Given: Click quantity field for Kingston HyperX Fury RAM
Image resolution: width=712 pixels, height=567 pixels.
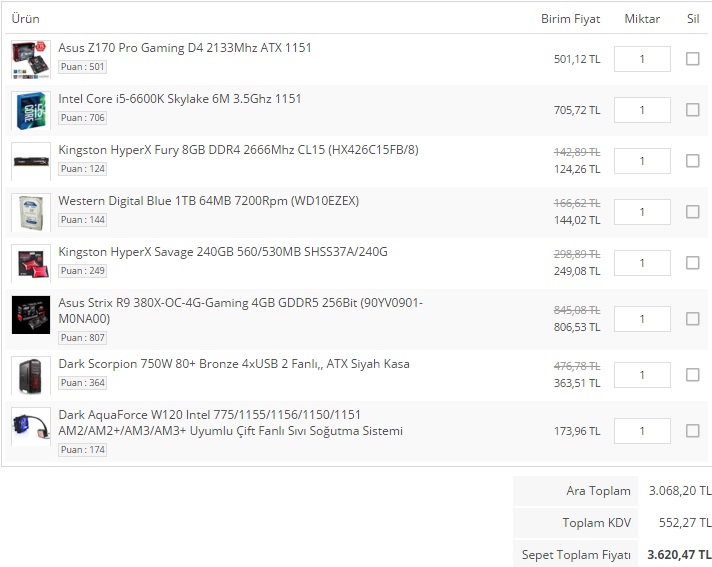Looking at the screenshot, I should coord(642,161).
